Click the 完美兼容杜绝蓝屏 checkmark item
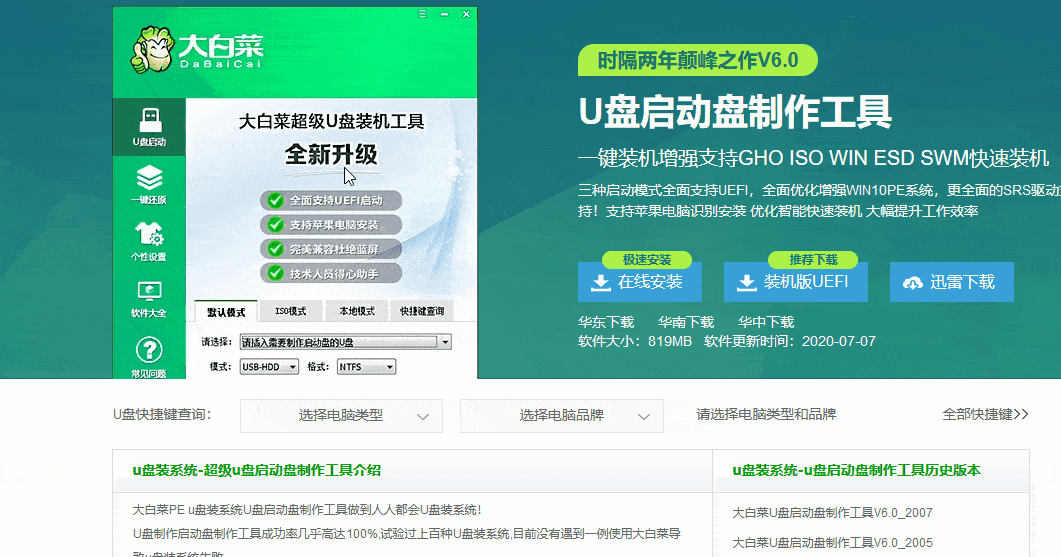The width and height of the screenshot is (1061, 557). (x=331, y=249)
